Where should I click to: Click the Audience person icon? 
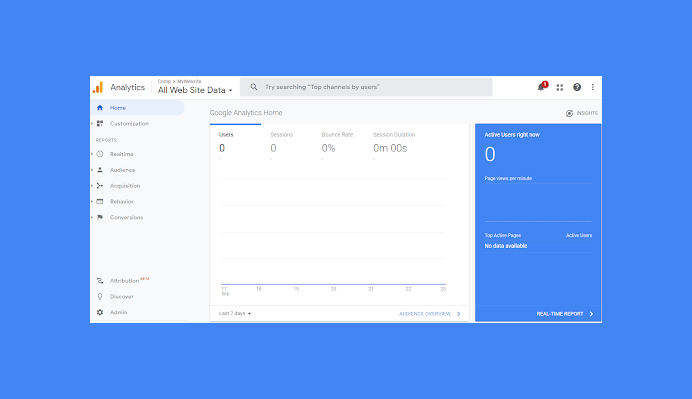tap(100, 170)
